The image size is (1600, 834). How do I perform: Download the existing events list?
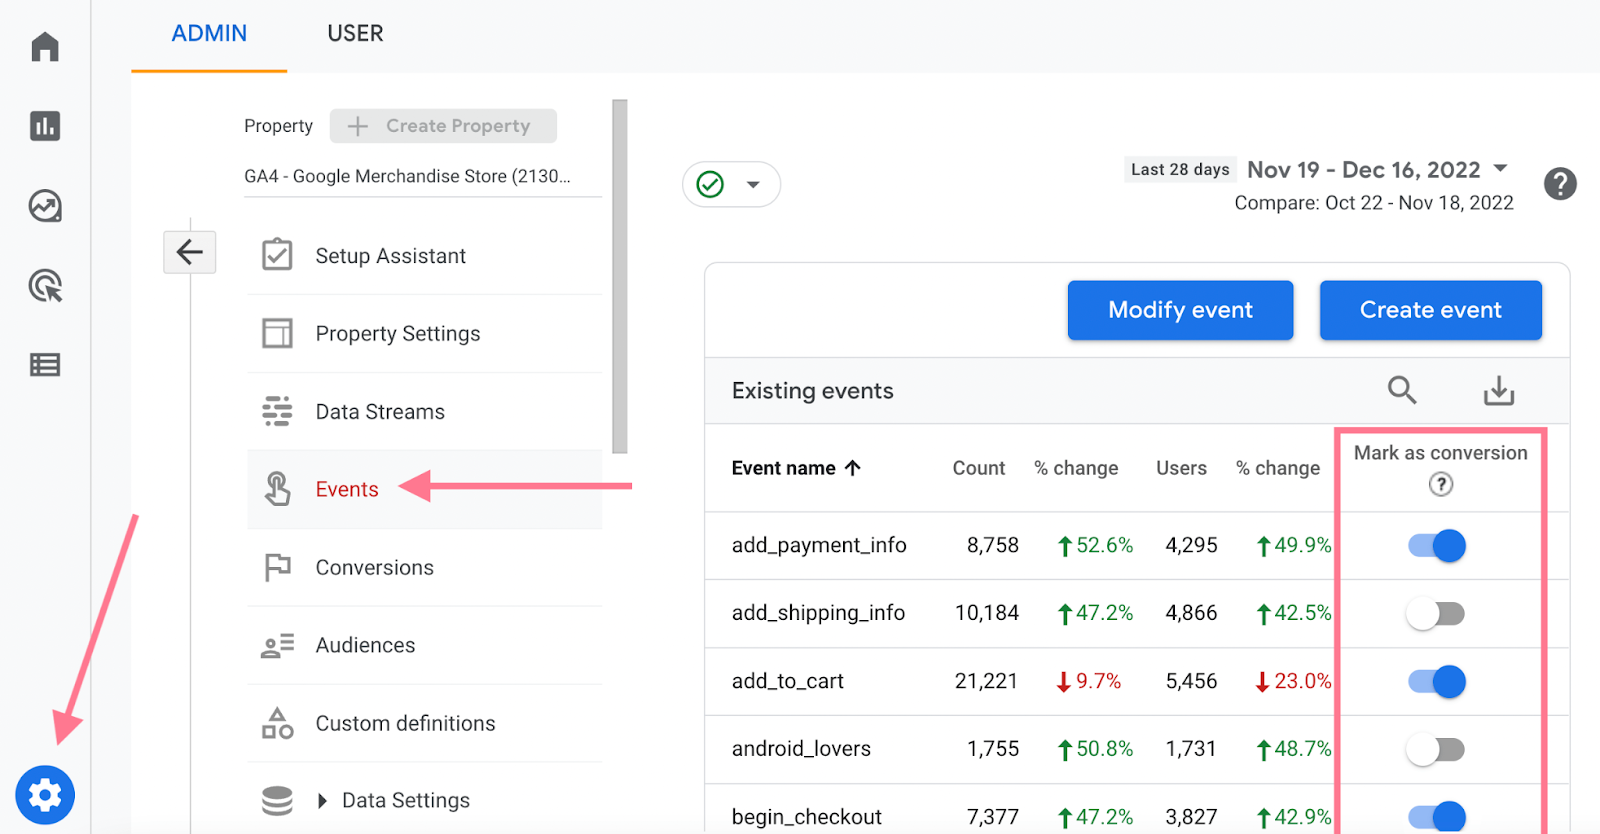tap(1498, 390)
